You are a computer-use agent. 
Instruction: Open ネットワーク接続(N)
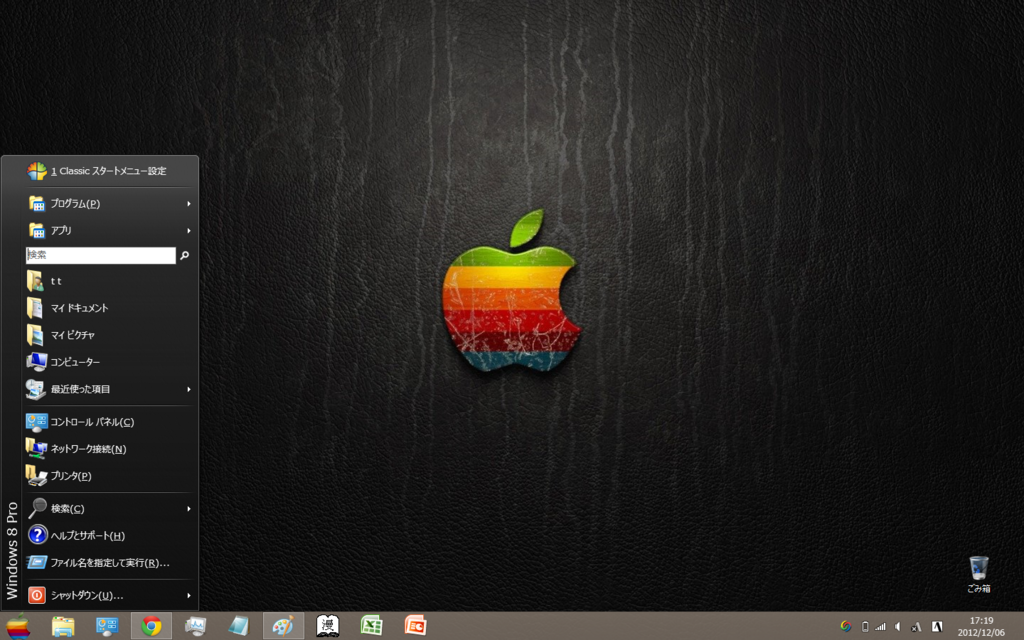[x=109, y=449]
